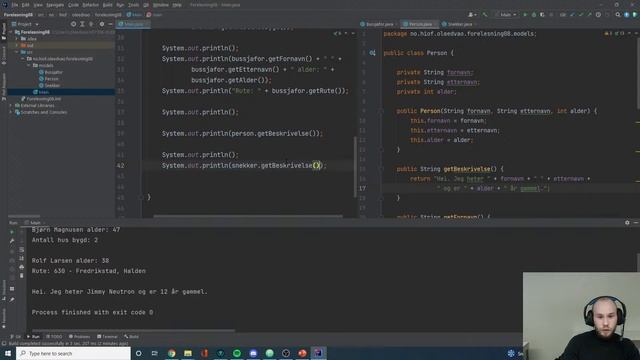Open the Build tool window button
640x360 pixels.
[x=131, y=337]
